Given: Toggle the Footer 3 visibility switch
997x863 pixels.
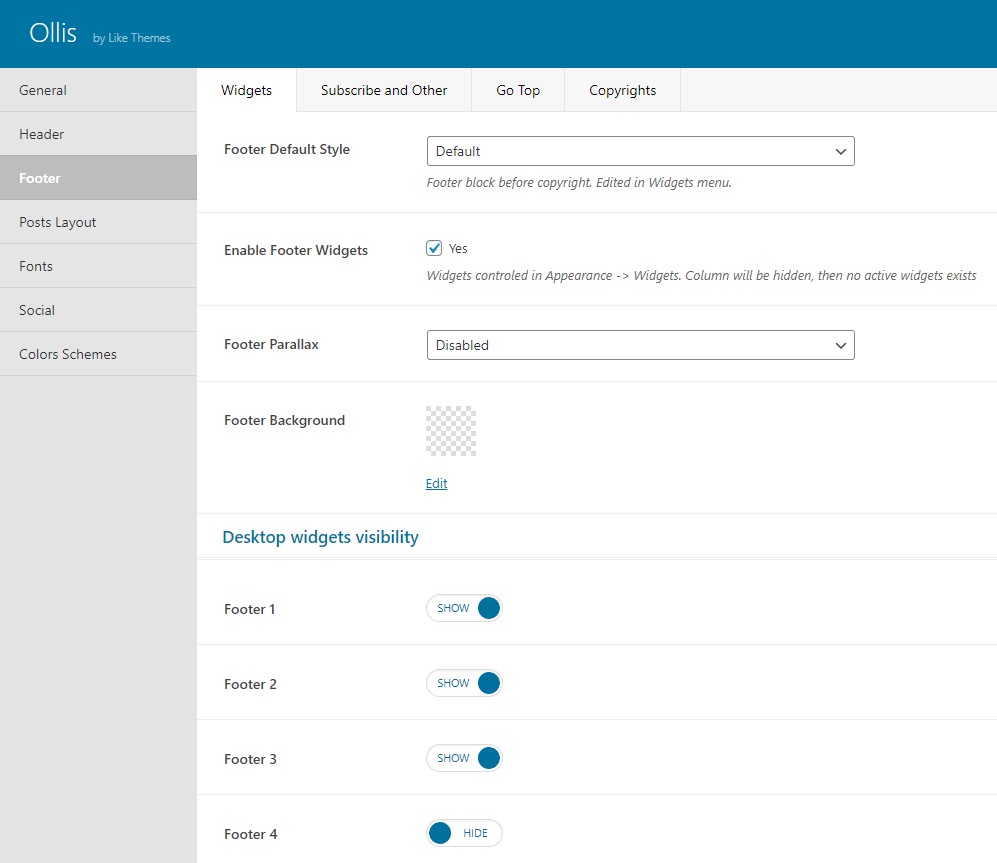Looking at the screenshot, I should click(464, 758).
